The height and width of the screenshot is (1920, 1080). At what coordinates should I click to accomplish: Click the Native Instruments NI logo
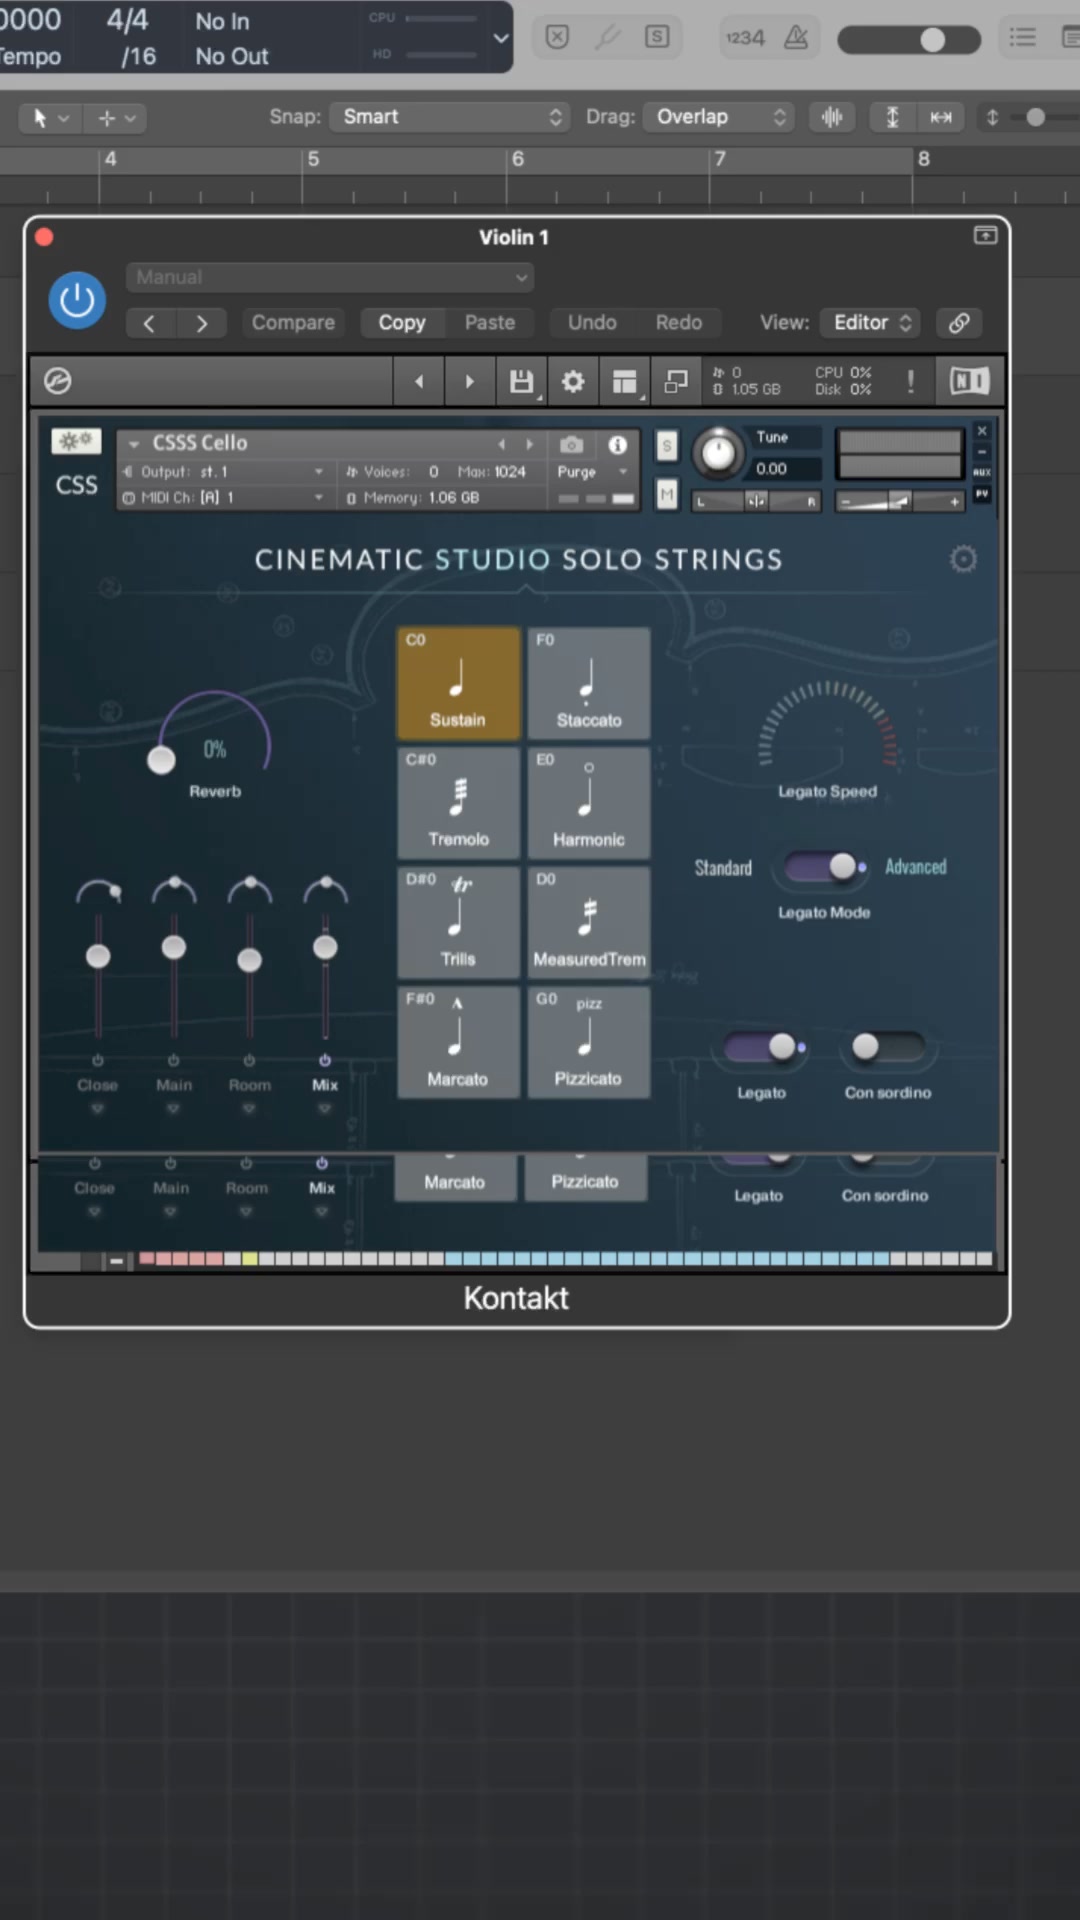pos(969,381)
